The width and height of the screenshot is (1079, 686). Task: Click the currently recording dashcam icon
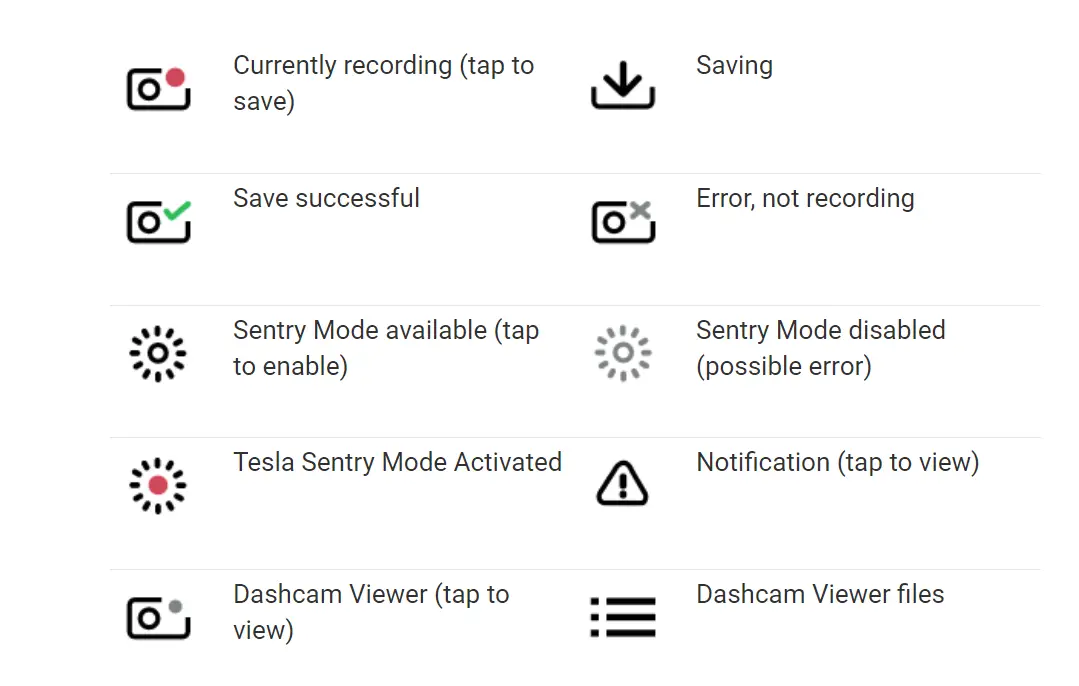click(x=158, y=88)
